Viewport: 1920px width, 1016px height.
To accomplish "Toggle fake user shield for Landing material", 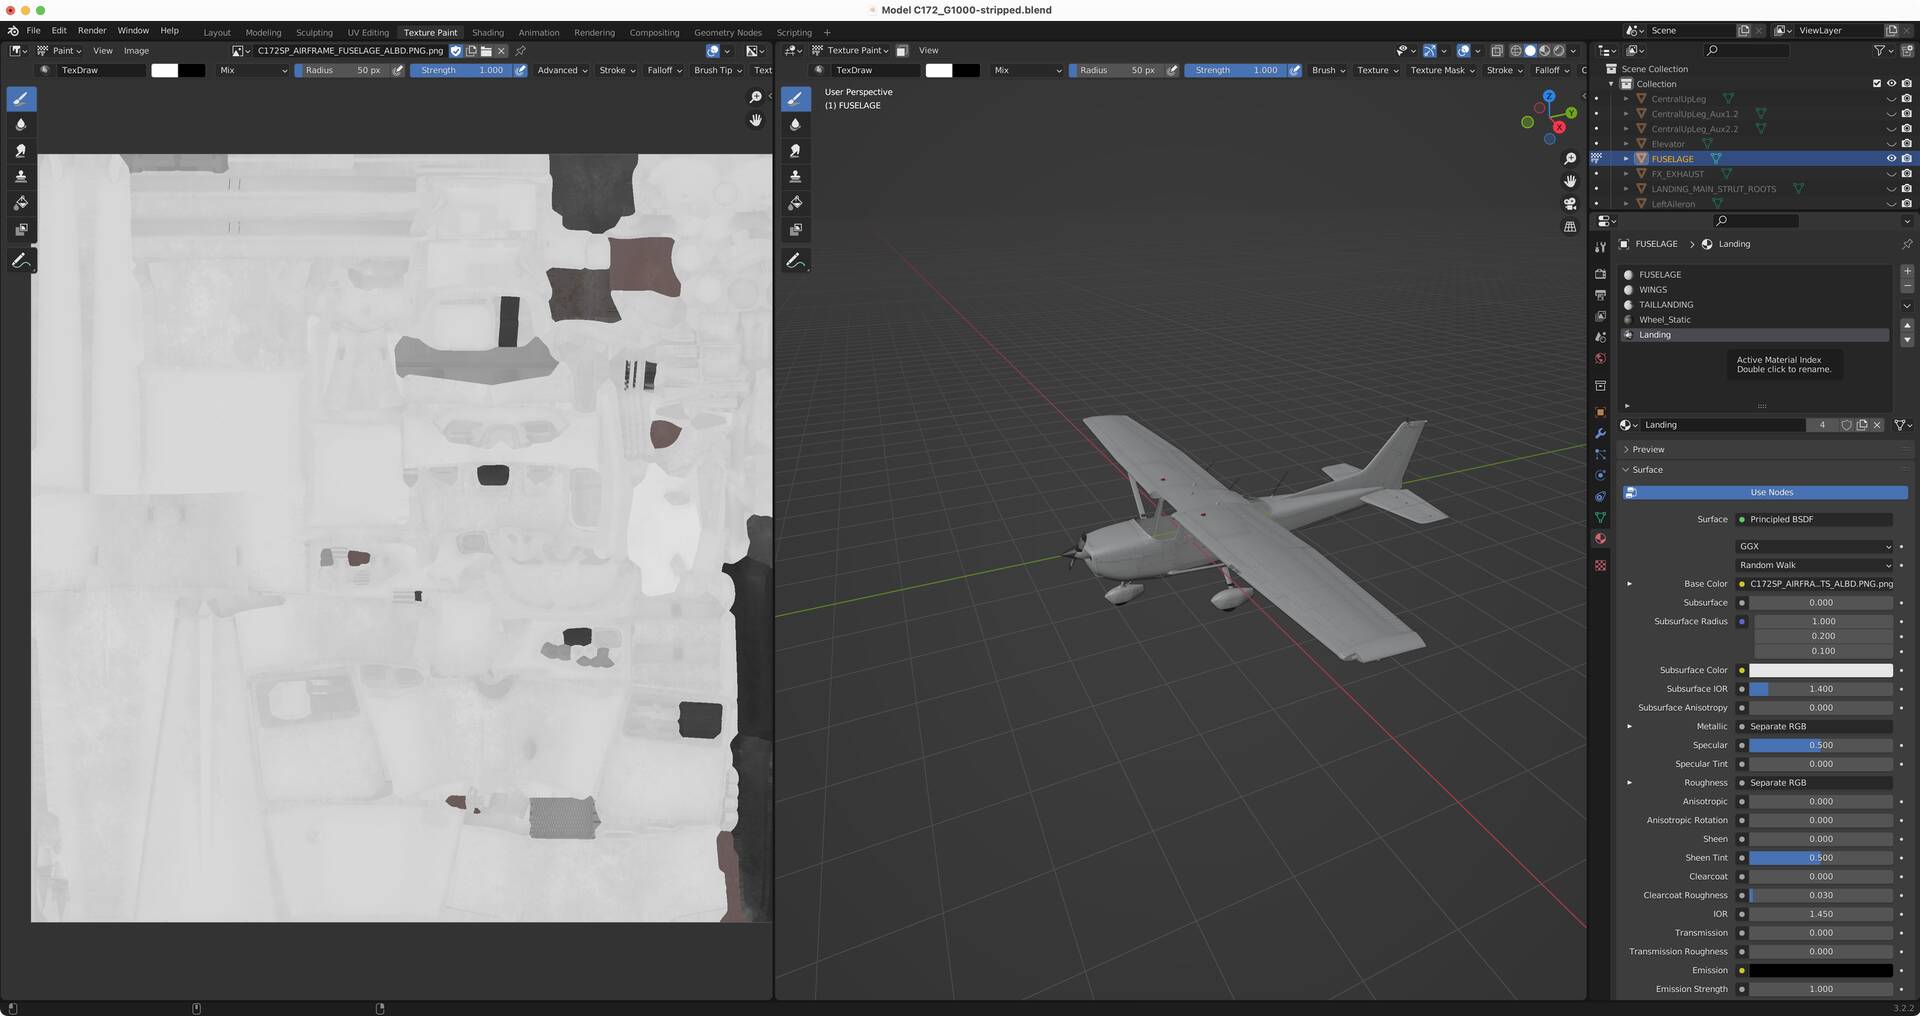I will 1846,425.
